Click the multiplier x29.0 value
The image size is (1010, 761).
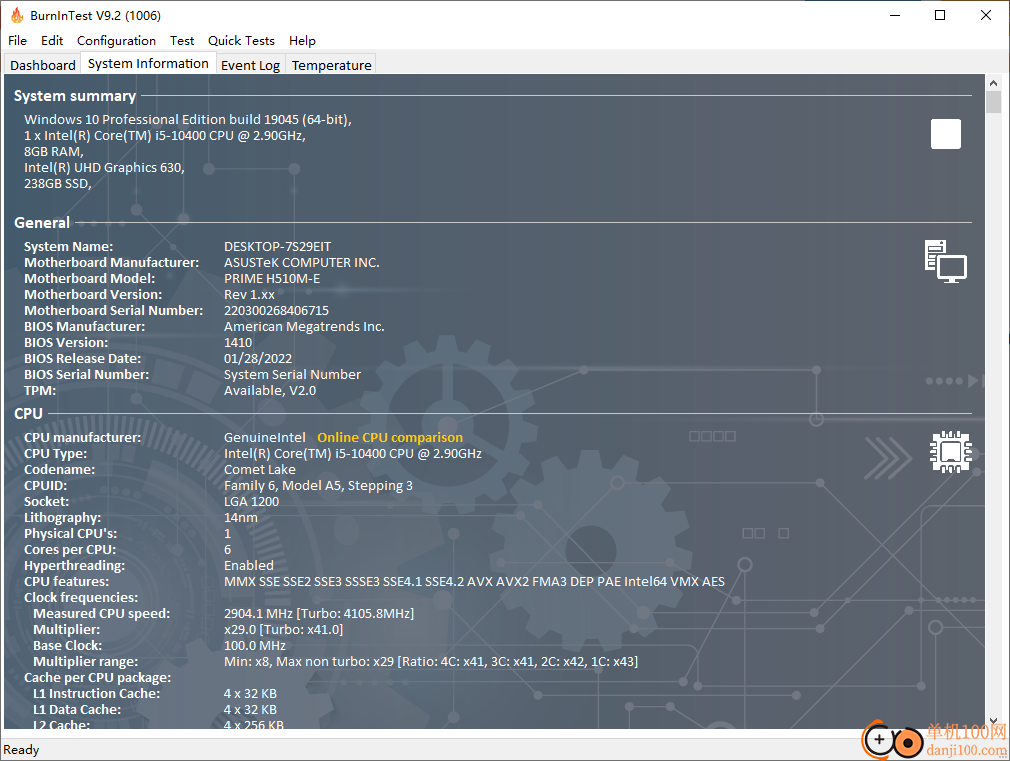283,630
